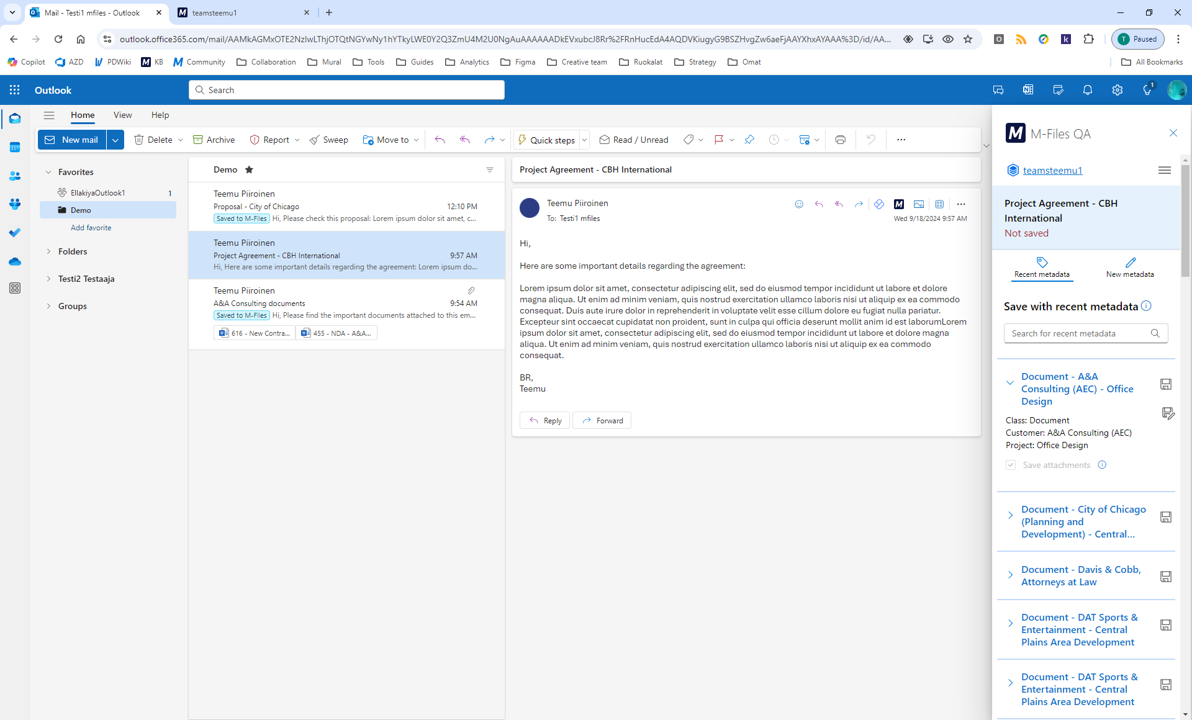
Task: Expand the Groups section
Action: [49, 306]
